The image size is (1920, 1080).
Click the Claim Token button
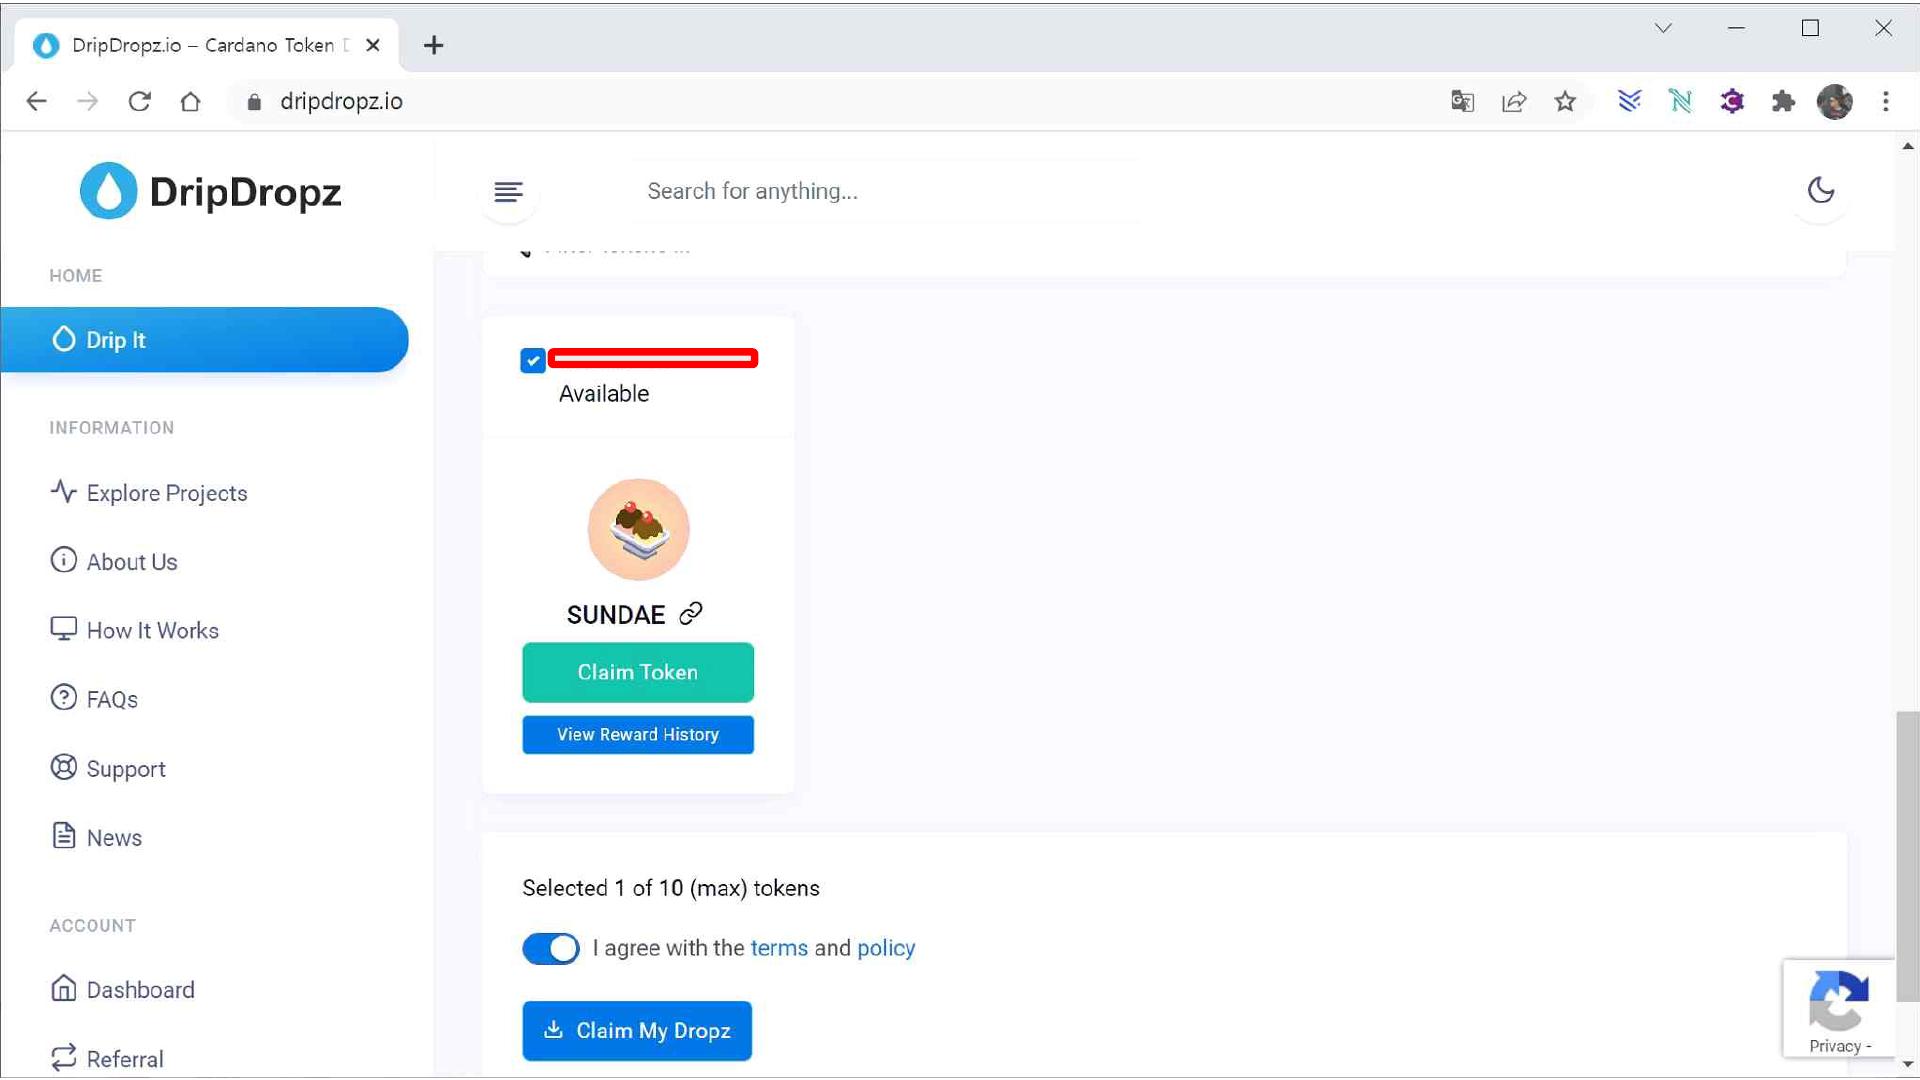point(638,672)
